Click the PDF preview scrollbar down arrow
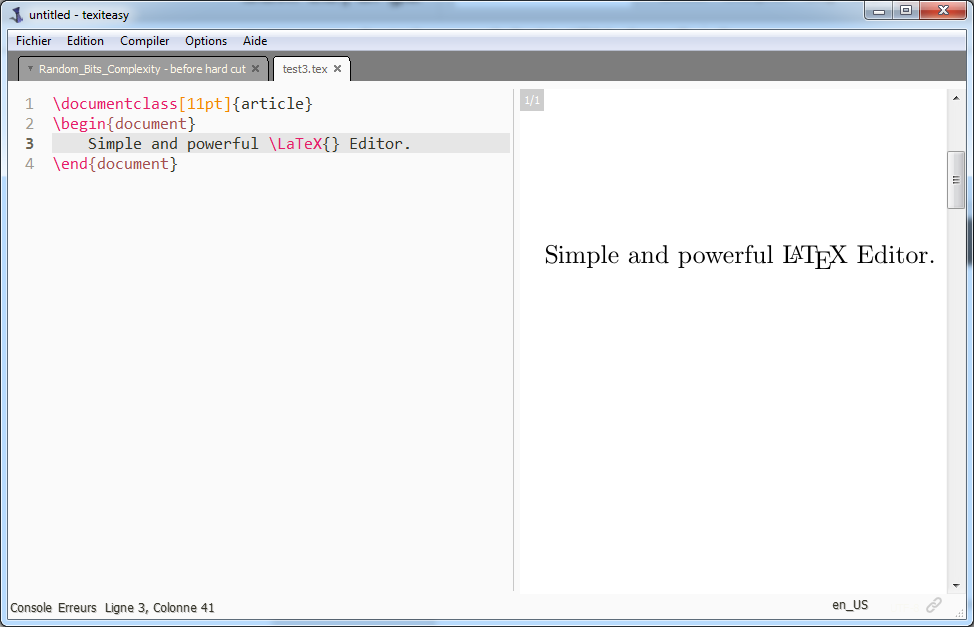The image size is (974, 627). tap(956, 585)
